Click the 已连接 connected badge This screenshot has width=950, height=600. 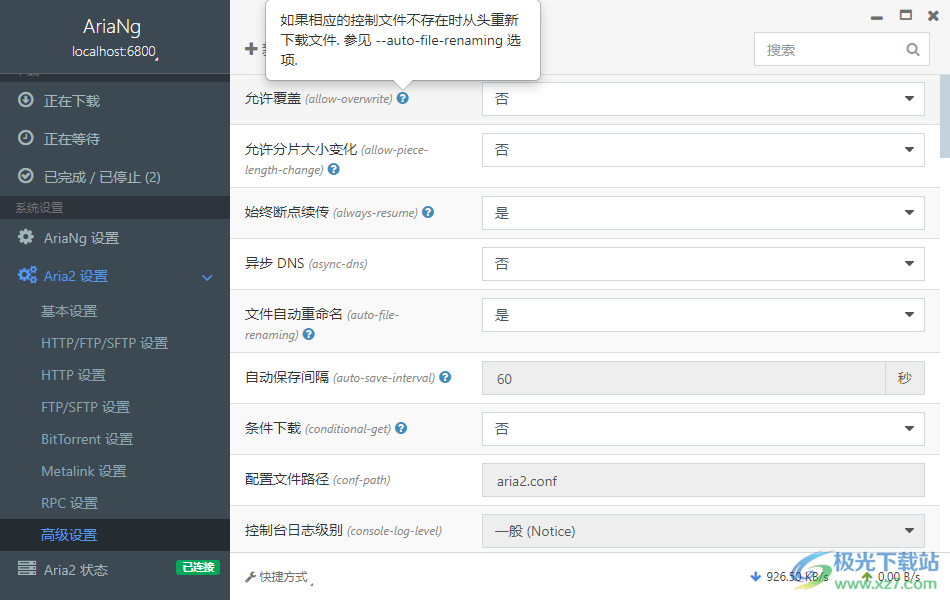(x=198, y=567)
